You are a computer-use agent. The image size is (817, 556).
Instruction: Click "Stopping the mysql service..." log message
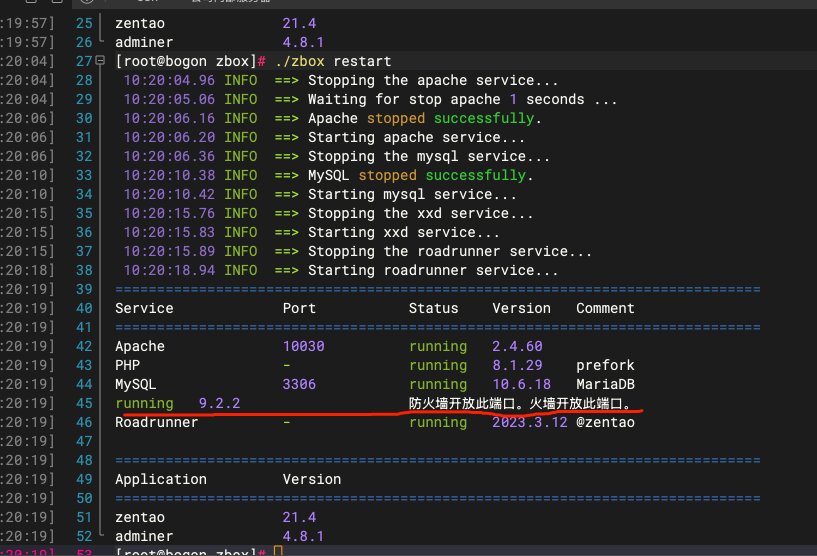pyautogui.click(x=429, y=156)
